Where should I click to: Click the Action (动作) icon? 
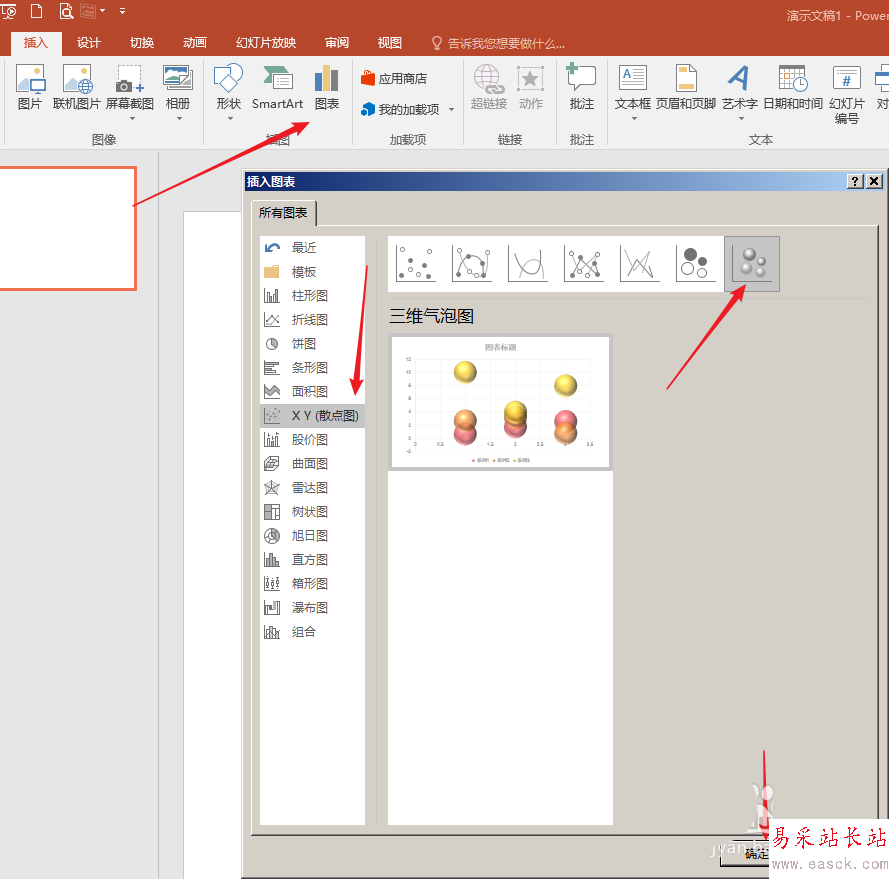click(x=531, y=87)
